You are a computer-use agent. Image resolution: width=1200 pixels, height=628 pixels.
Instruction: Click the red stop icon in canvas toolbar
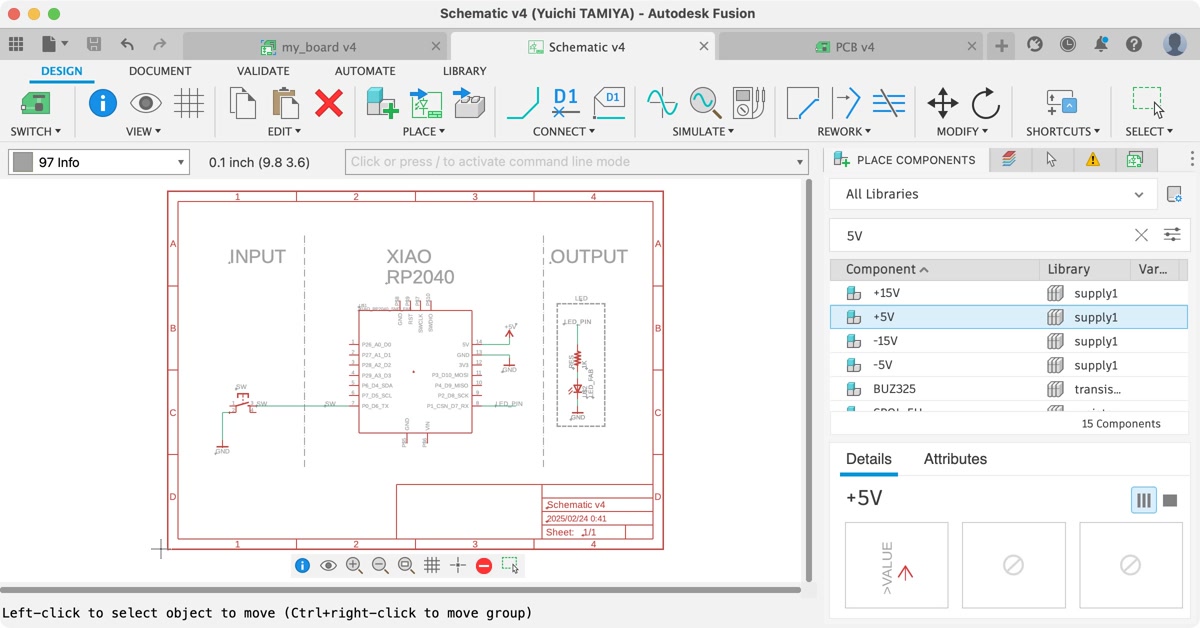(484, 565)
